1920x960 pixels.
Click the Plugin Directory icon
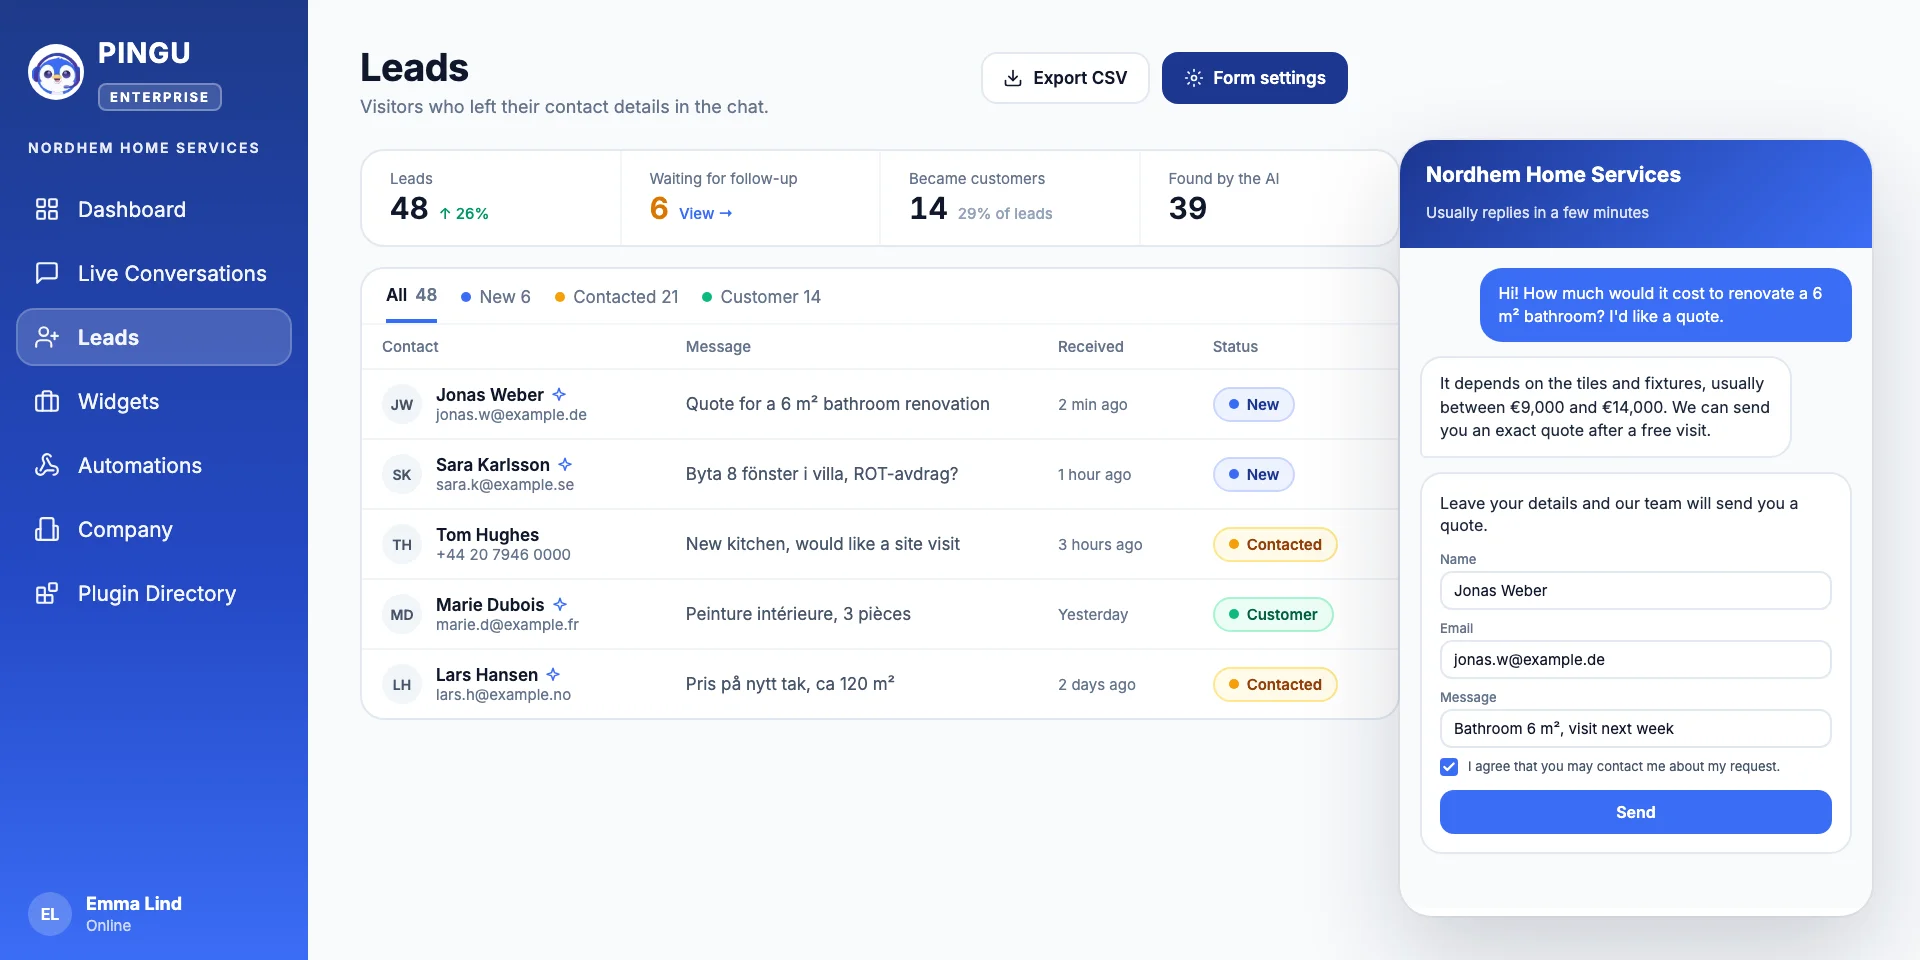pos(47,593)
